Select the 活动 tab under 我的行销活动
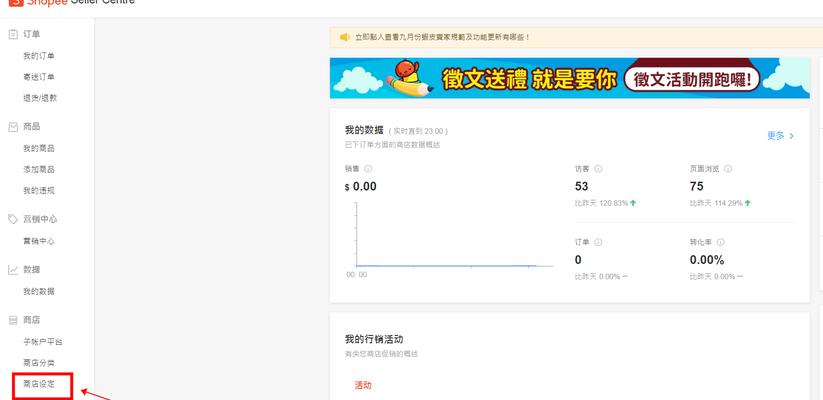This screenshot has width=823, height=400. tap(363, 385)
